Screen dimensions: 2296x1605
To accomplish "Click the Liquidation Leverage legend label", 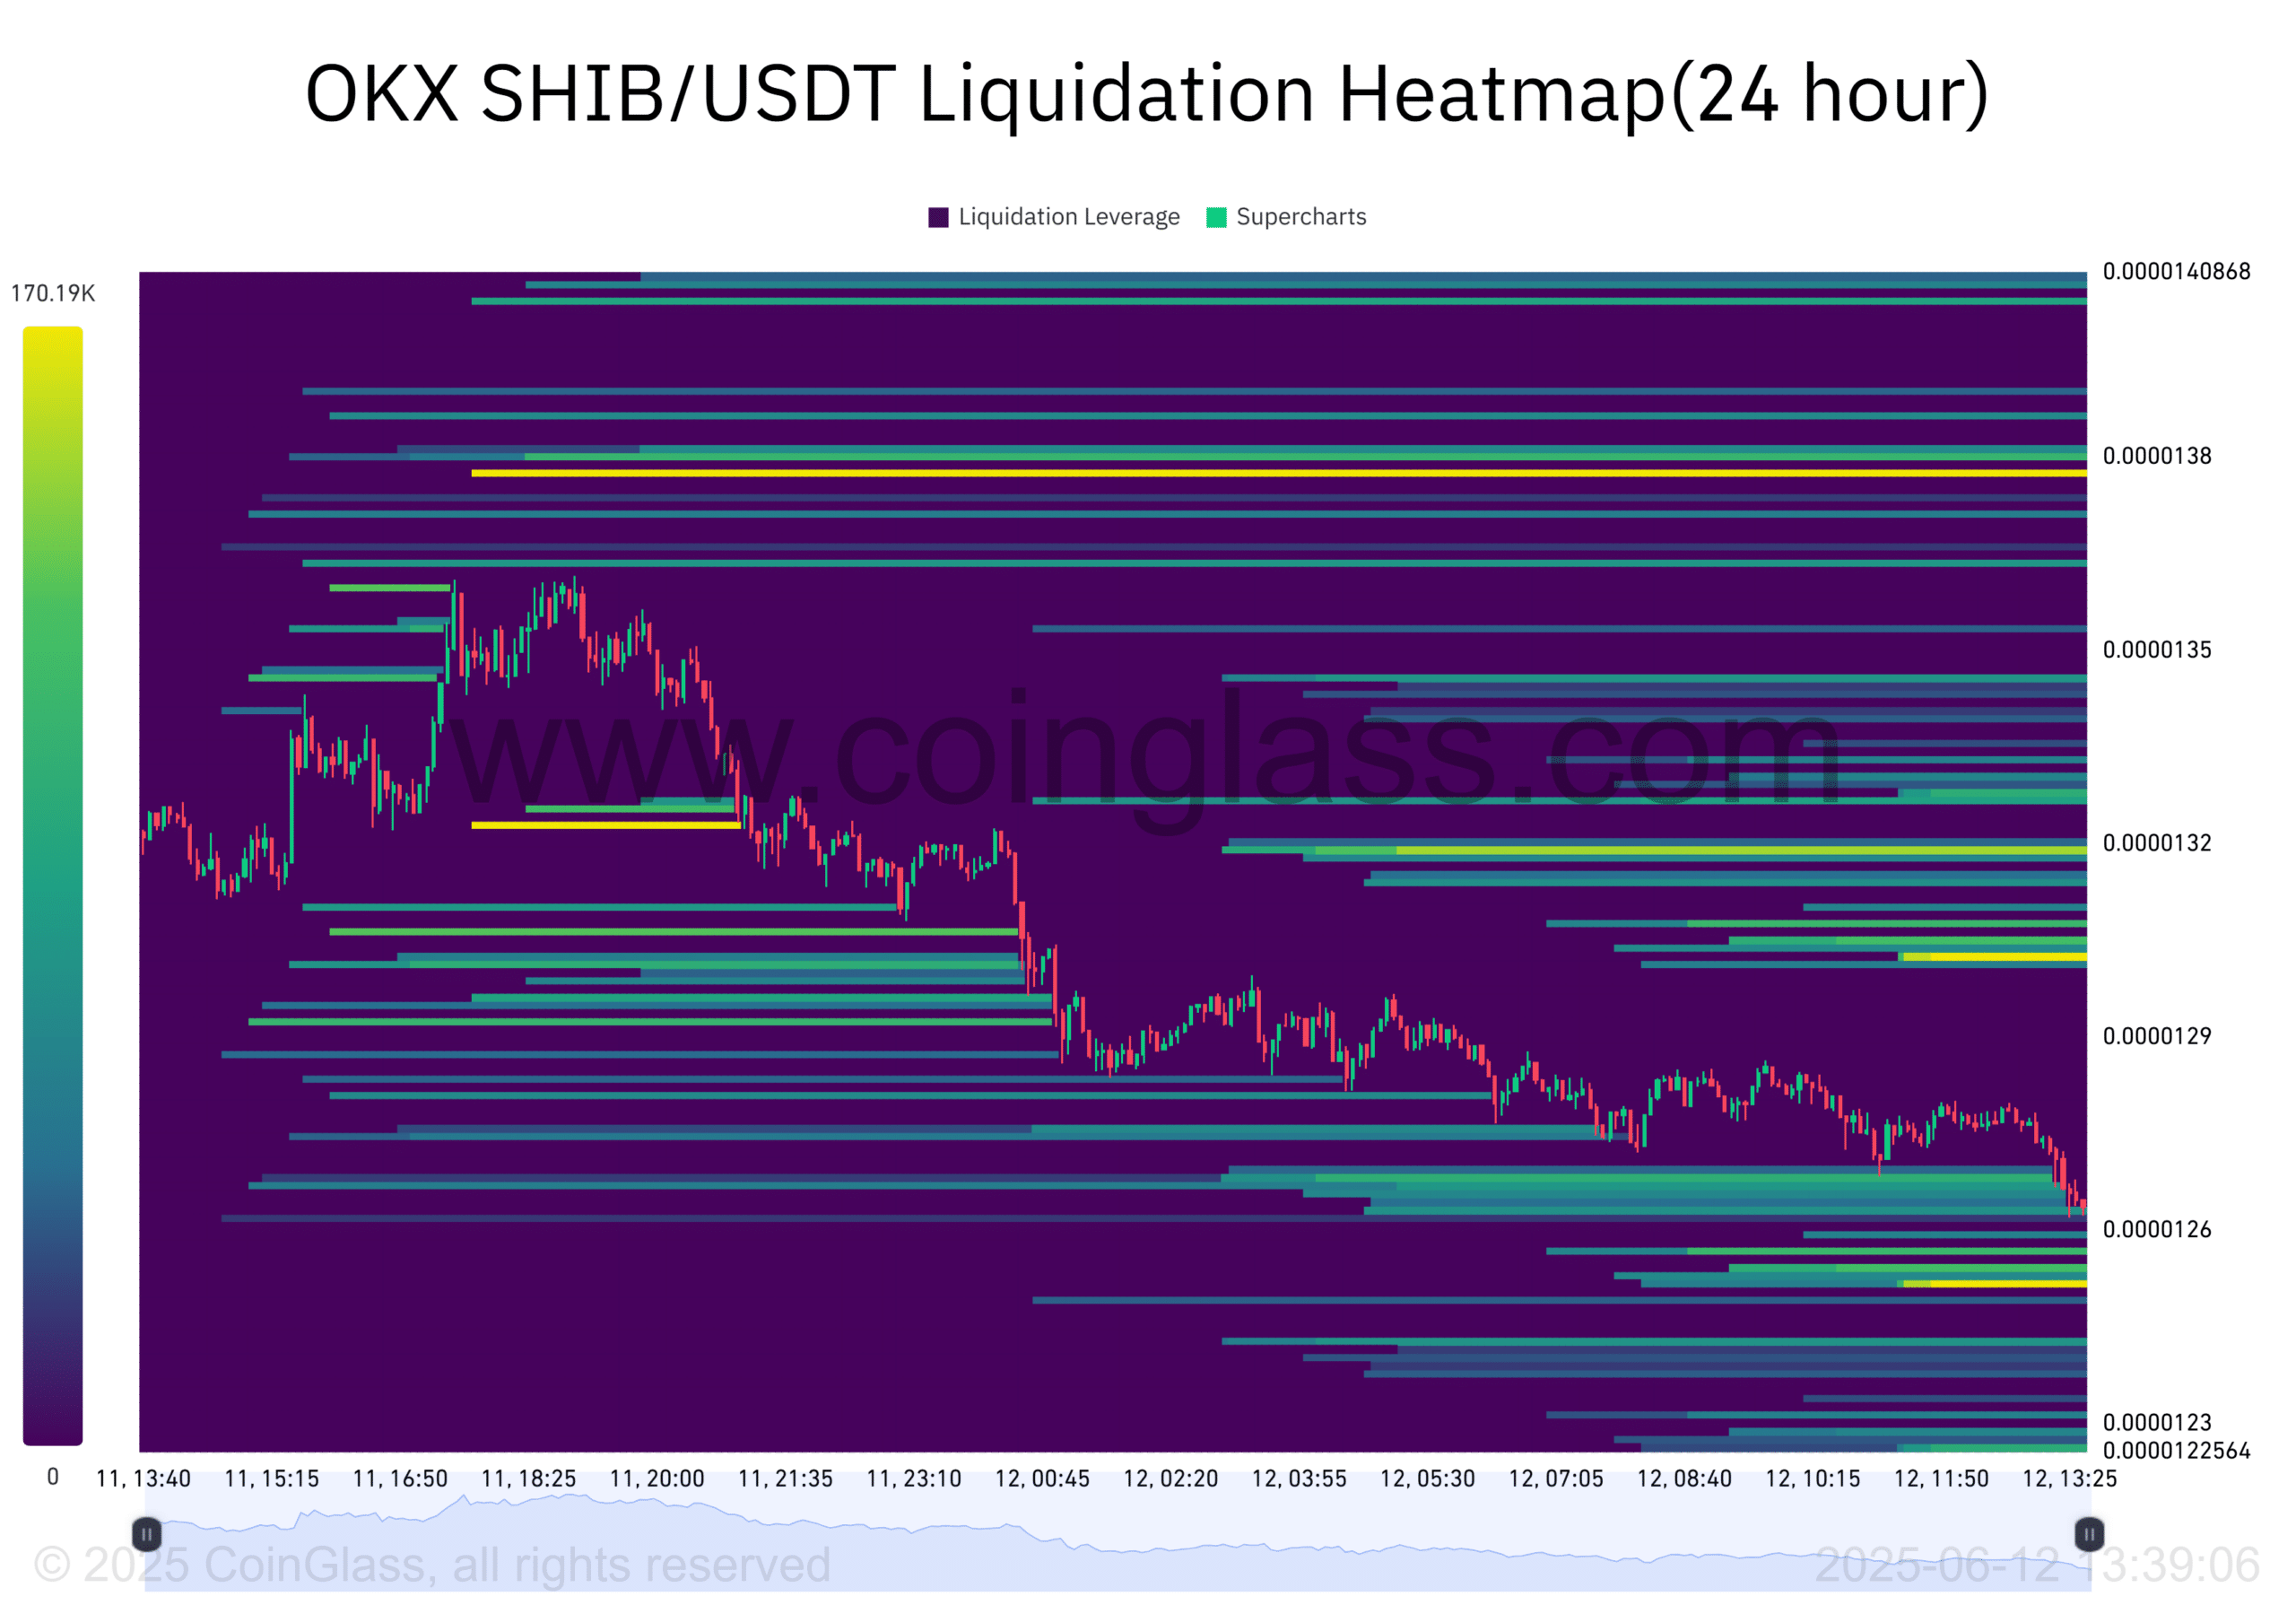I will tap(1069, 217).
